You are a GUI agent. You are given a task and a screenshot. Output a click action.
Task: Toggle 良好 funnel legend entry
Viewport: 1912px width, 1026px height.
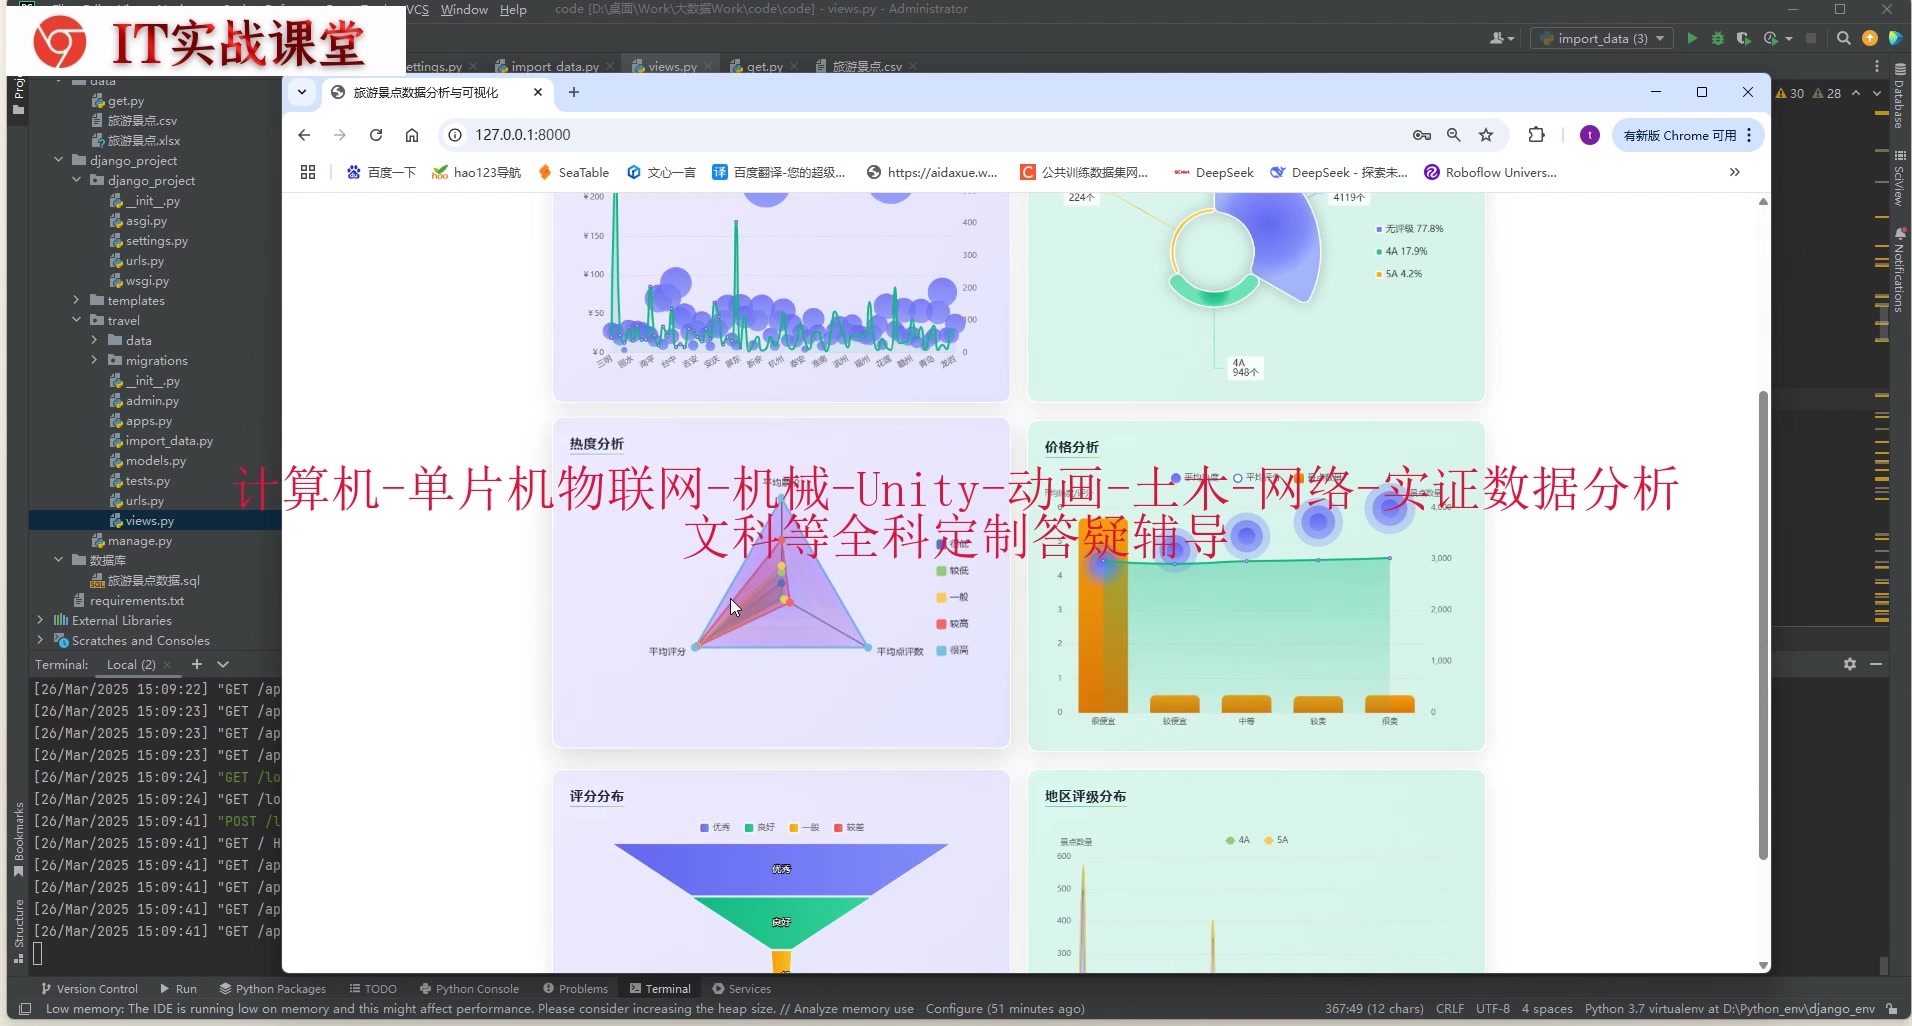760,828
